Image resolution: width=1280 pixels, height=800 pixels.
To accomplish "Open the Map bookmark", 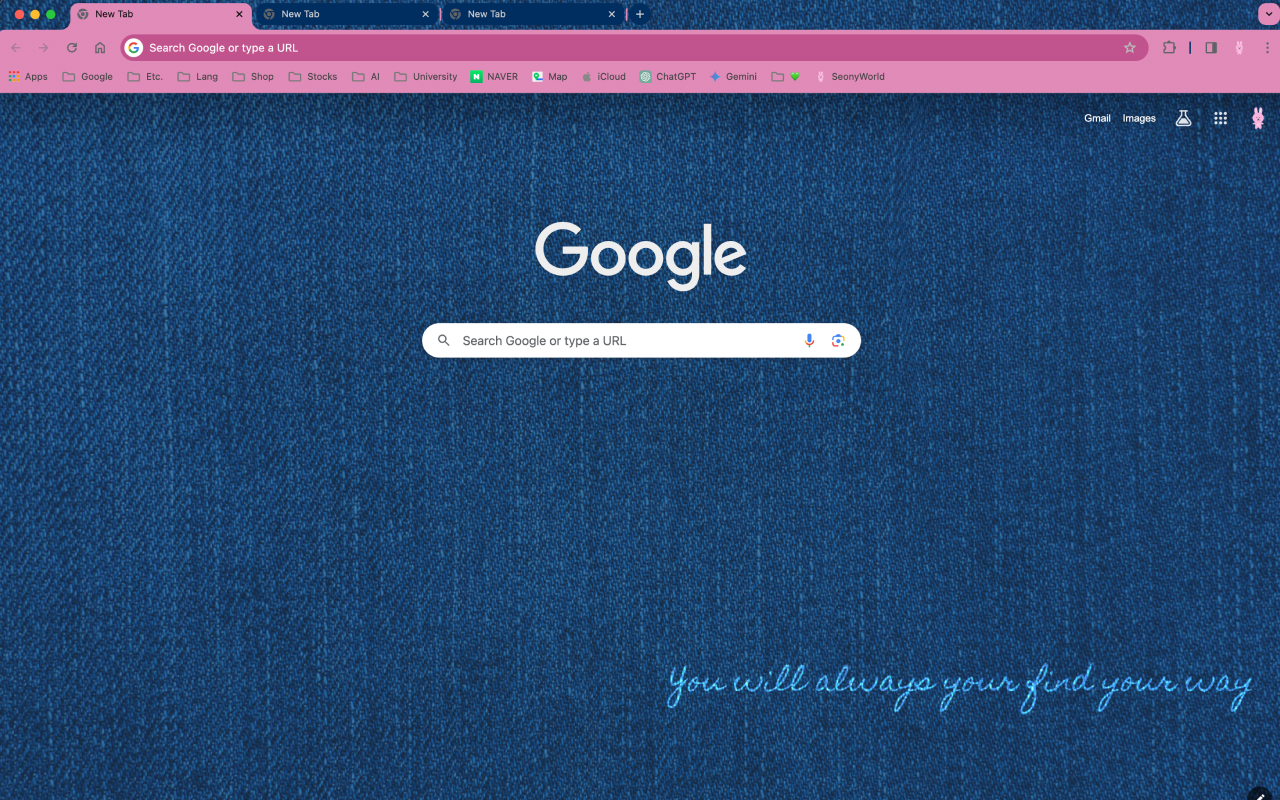I will pyautogui.click(x=550, y=76).
